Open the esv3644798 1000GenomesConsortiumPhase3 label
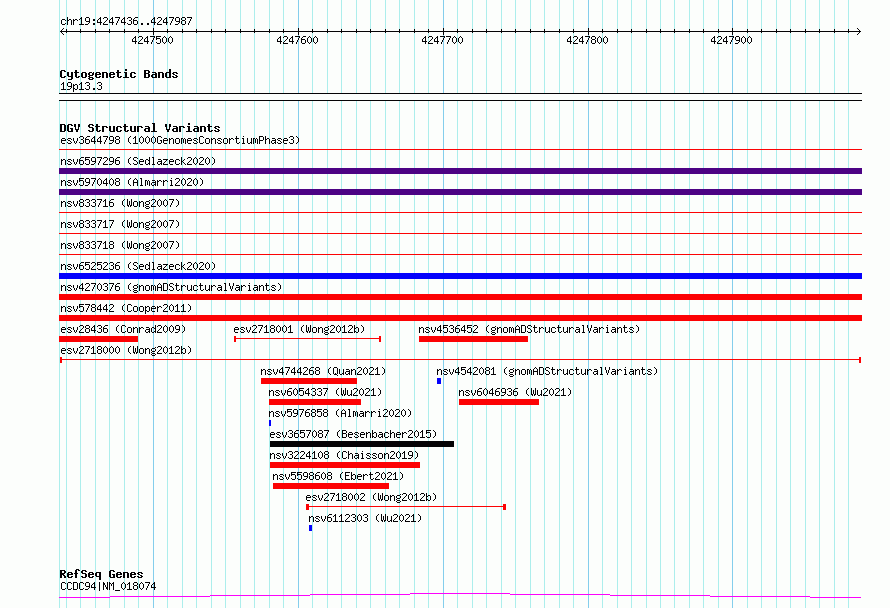Viewport: 890px width, 608px height. pos(180,140)
